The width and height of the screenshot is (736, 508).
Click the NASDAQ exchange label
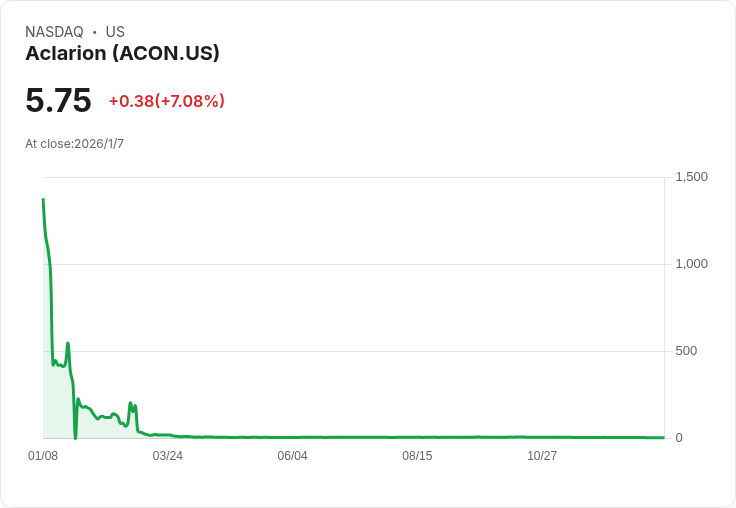pyautogui.click(x=54, y=32)
